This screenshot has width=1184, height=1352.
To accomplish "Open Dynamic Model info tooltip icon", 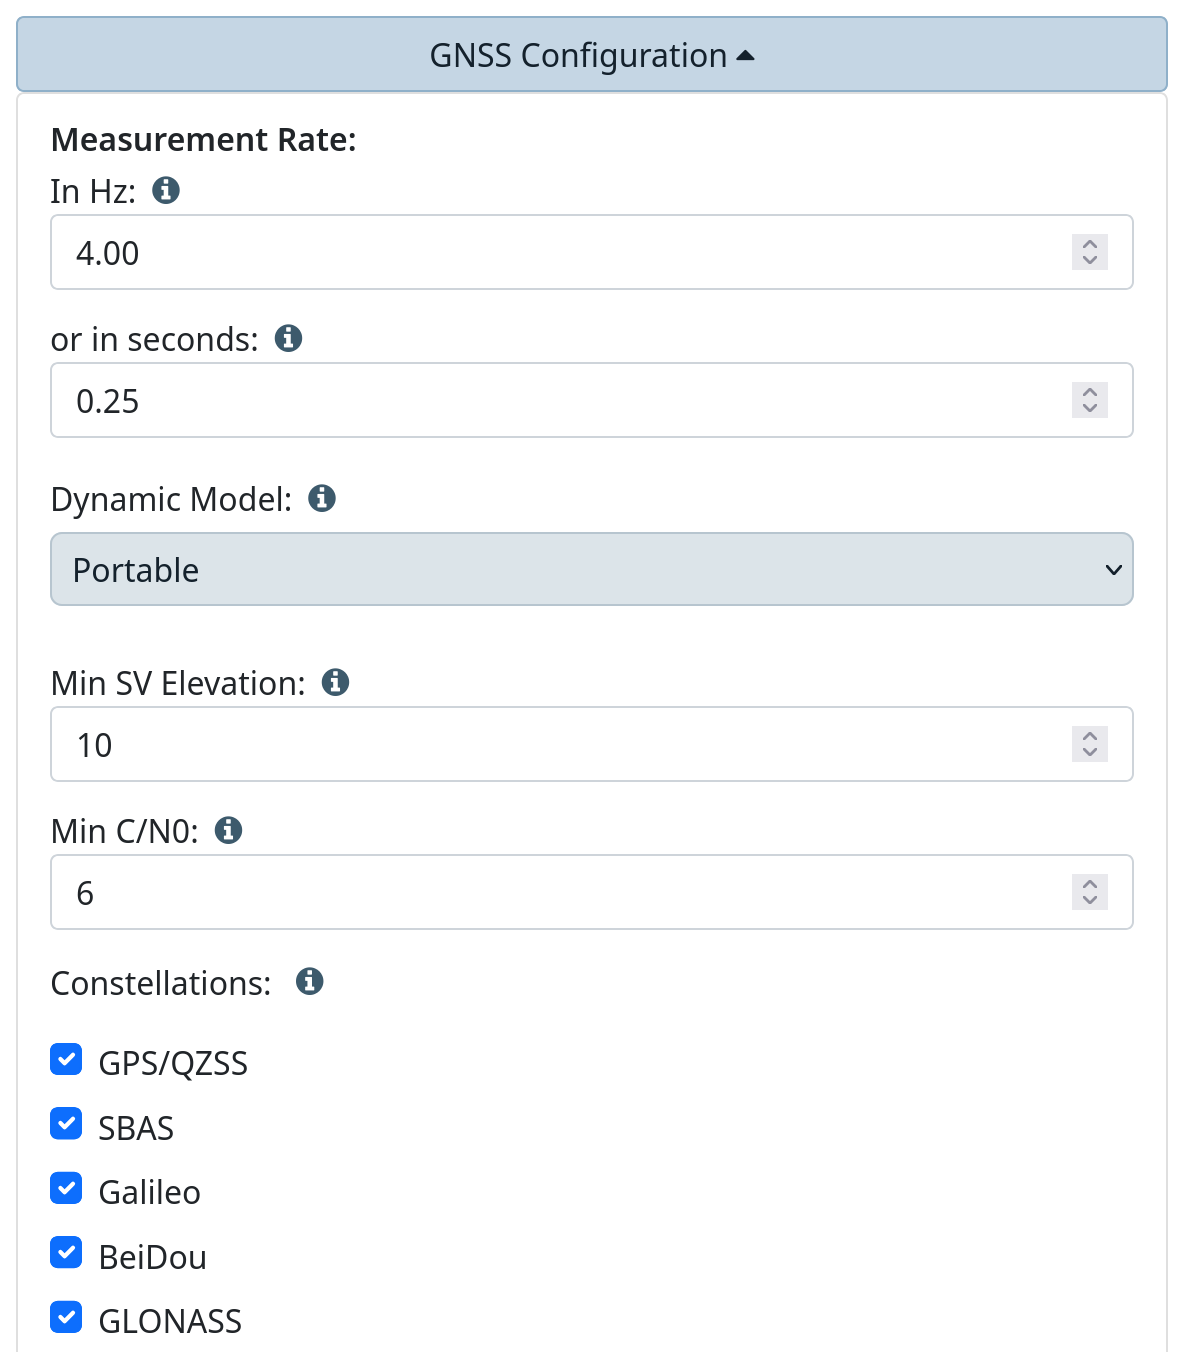I will click(322, 498).
